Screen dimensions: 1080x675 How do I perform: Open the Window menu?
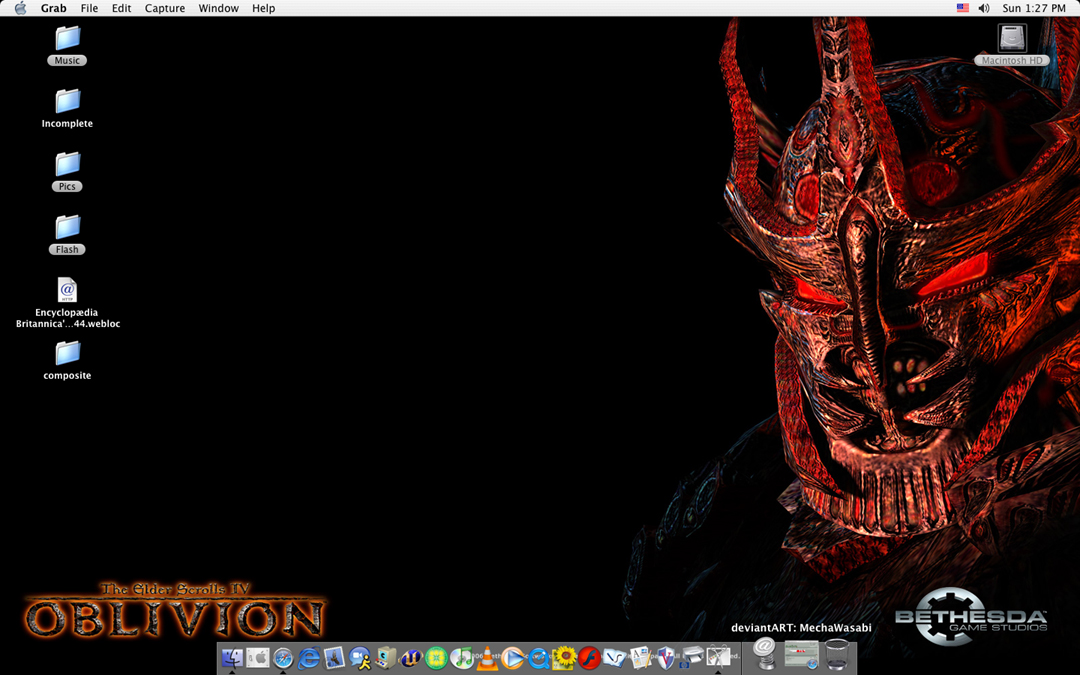click(x=218, y=8)
